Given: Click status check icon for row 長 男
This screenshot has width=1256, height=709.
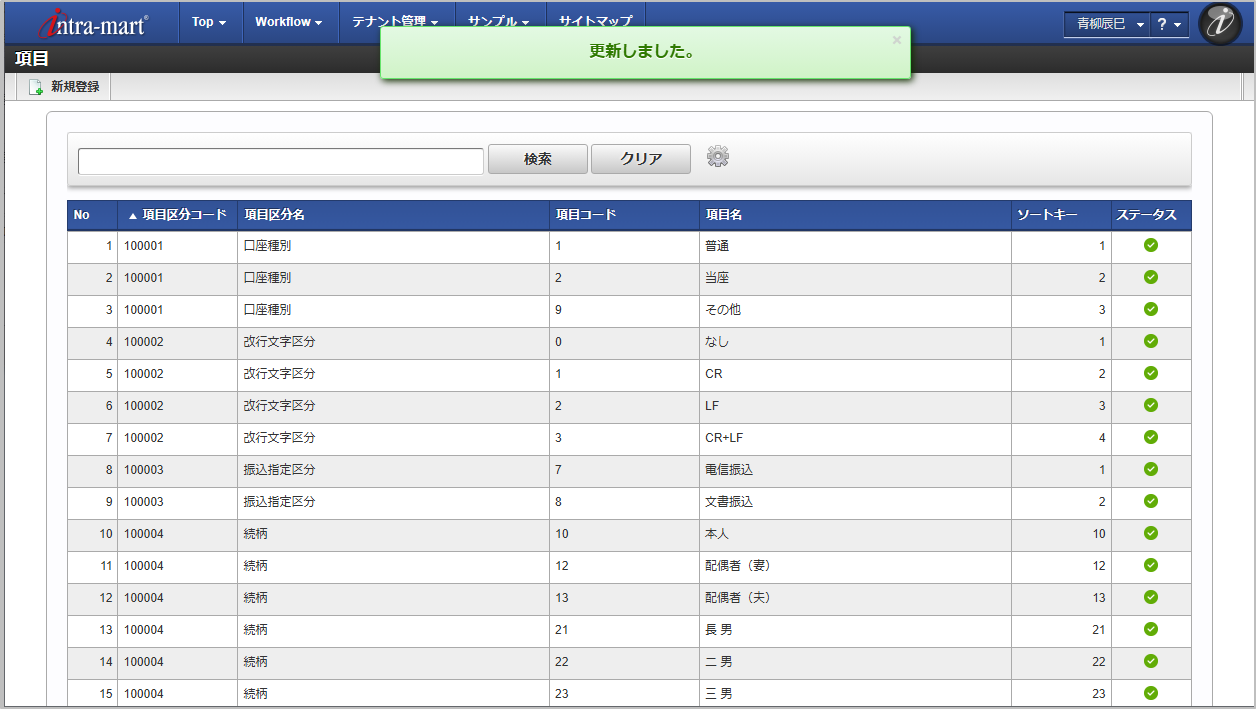Looking at the screenshot, I should pos(1151,629).
